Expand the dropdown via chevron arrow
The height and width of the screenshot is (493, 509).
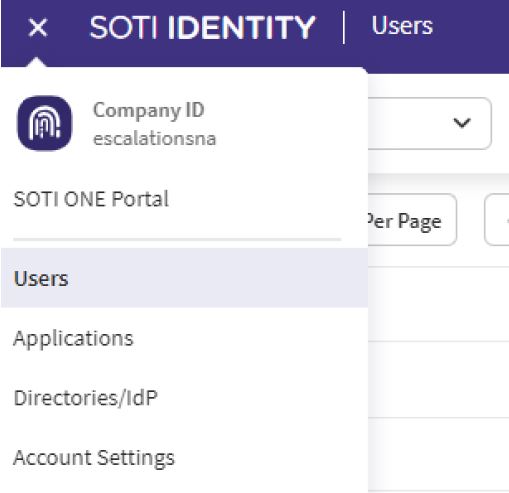tap(462, 123)
